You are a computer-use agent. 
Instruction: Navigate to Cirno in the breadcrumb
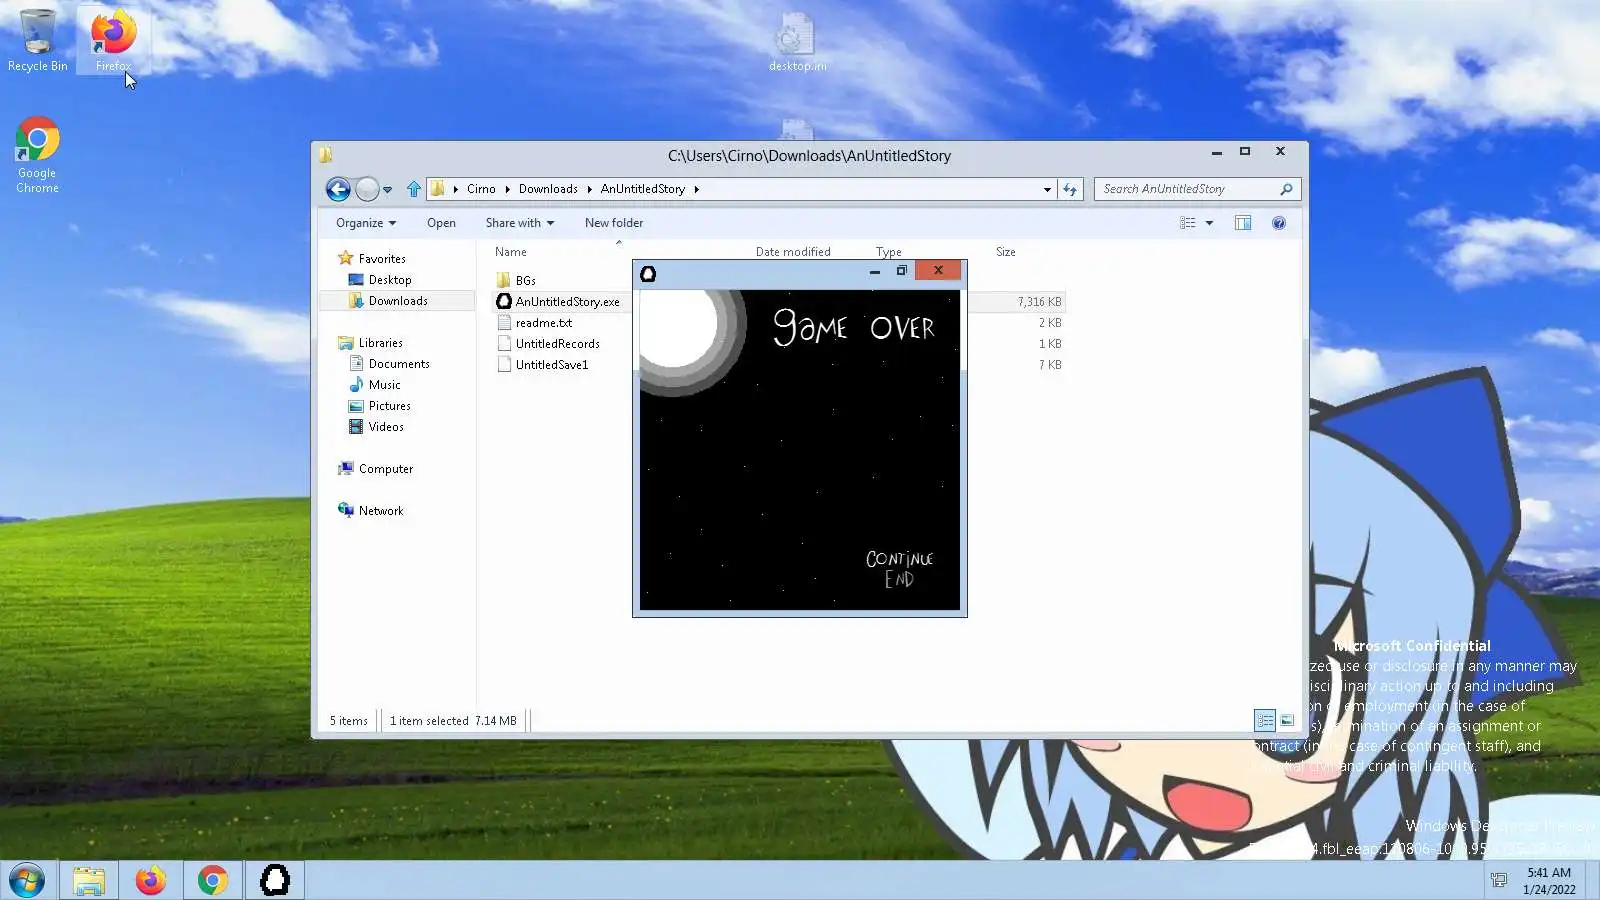click(x=481, y=189)
